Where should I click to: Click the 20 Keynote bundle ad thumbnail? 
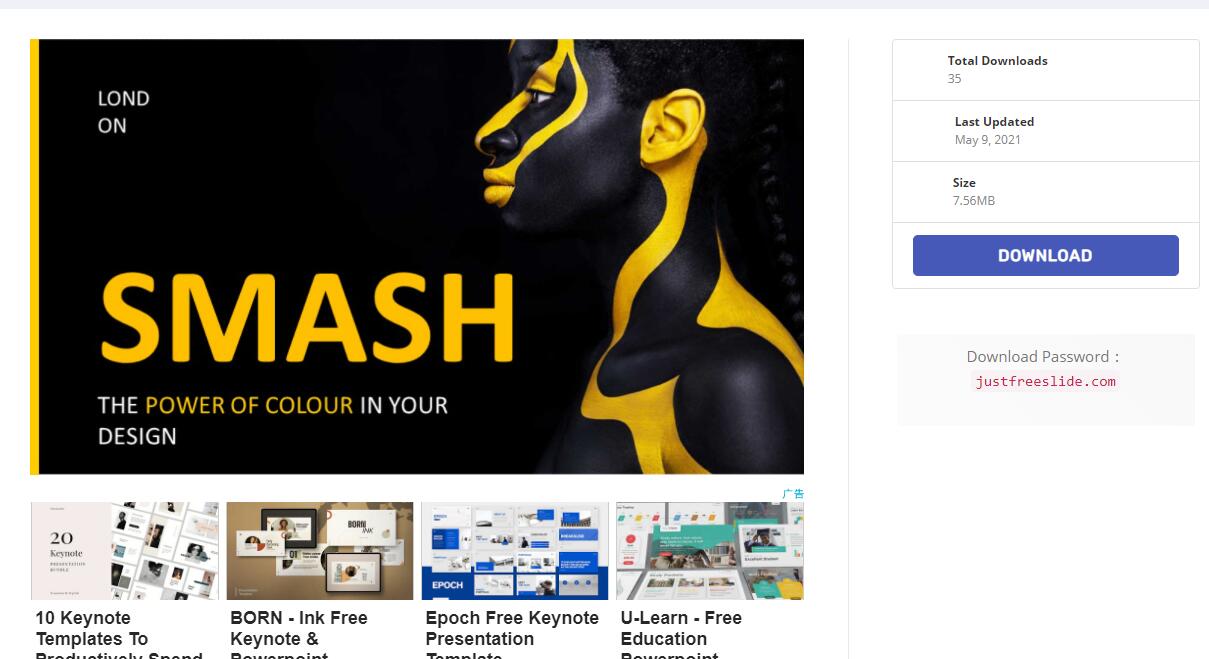coord(125,551)
